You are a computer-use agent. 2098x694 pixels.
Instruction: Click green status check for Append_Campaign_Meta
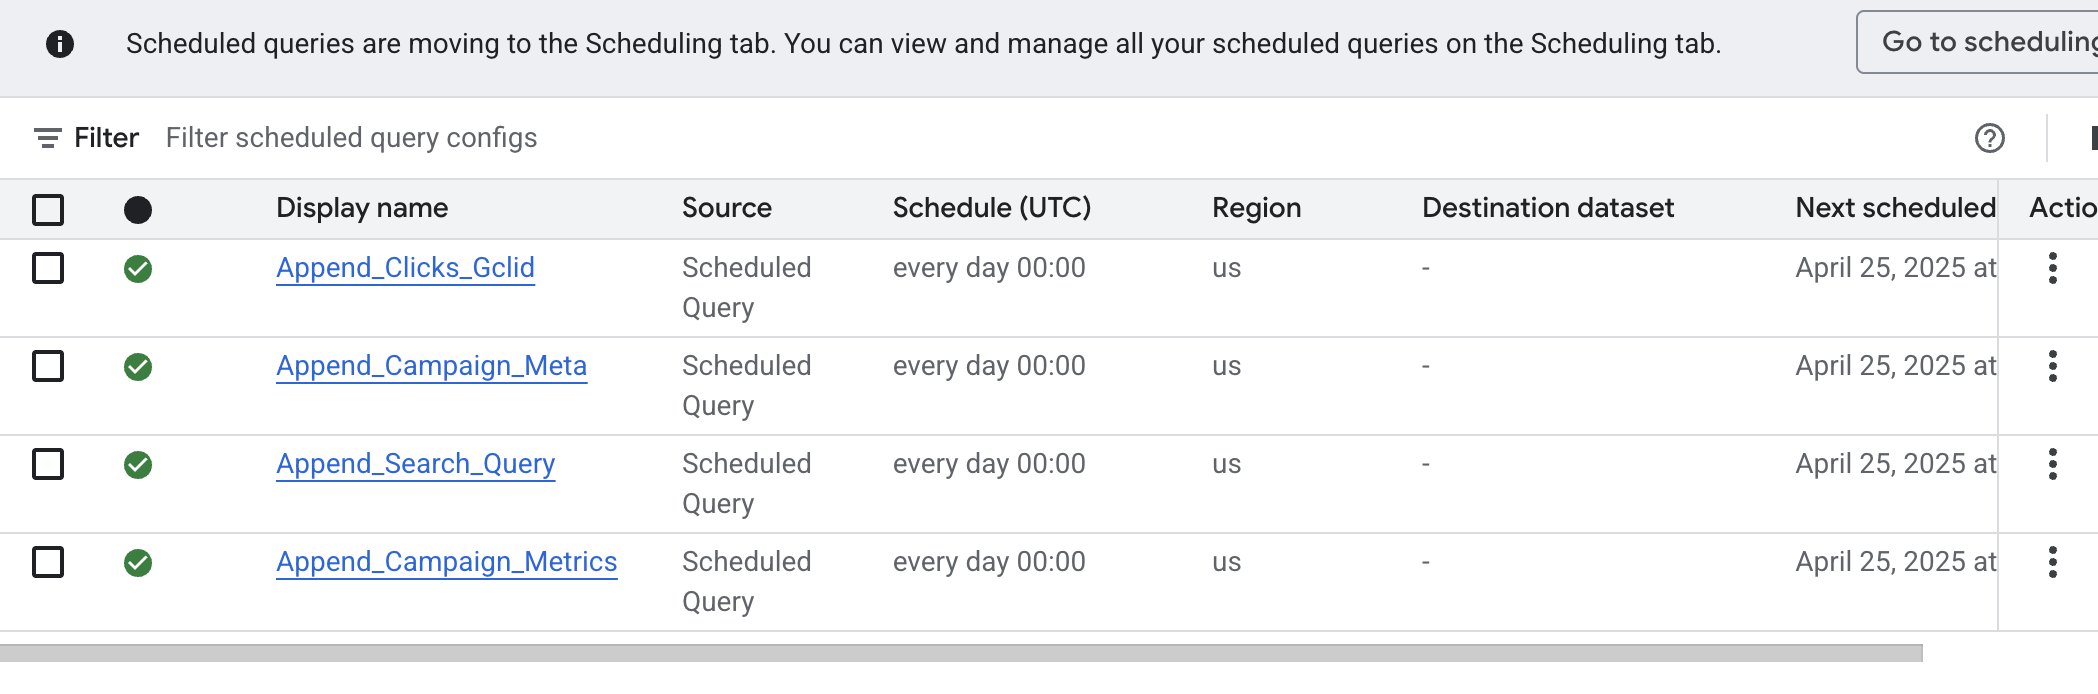tap(138, 367)
